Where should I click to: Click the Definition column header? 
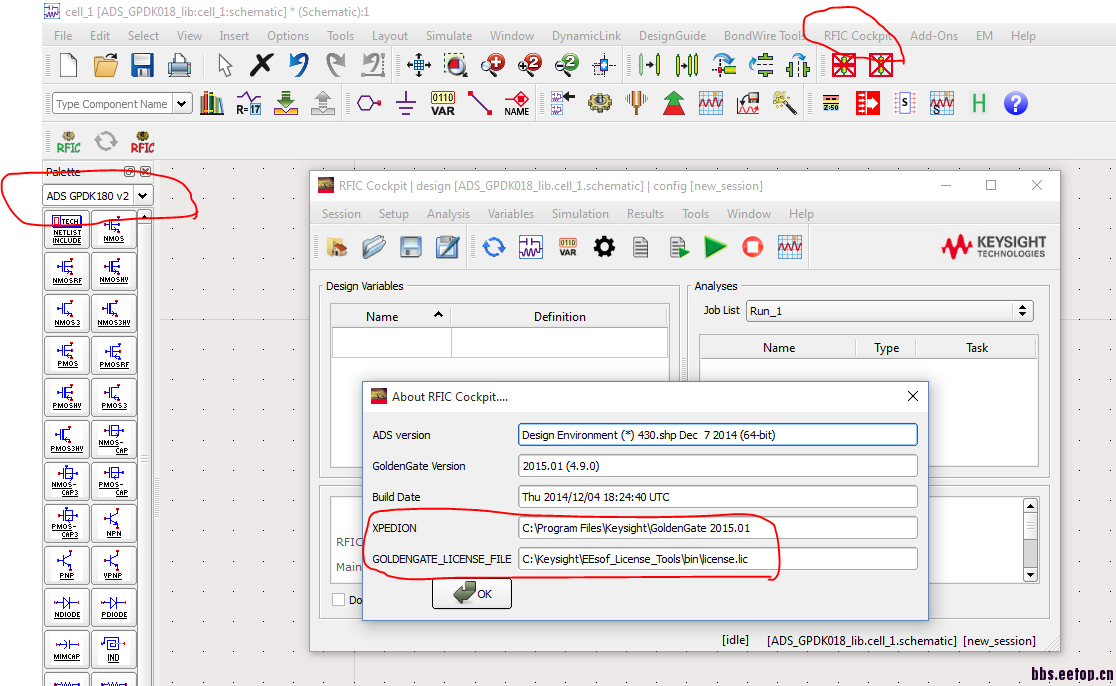559,317
